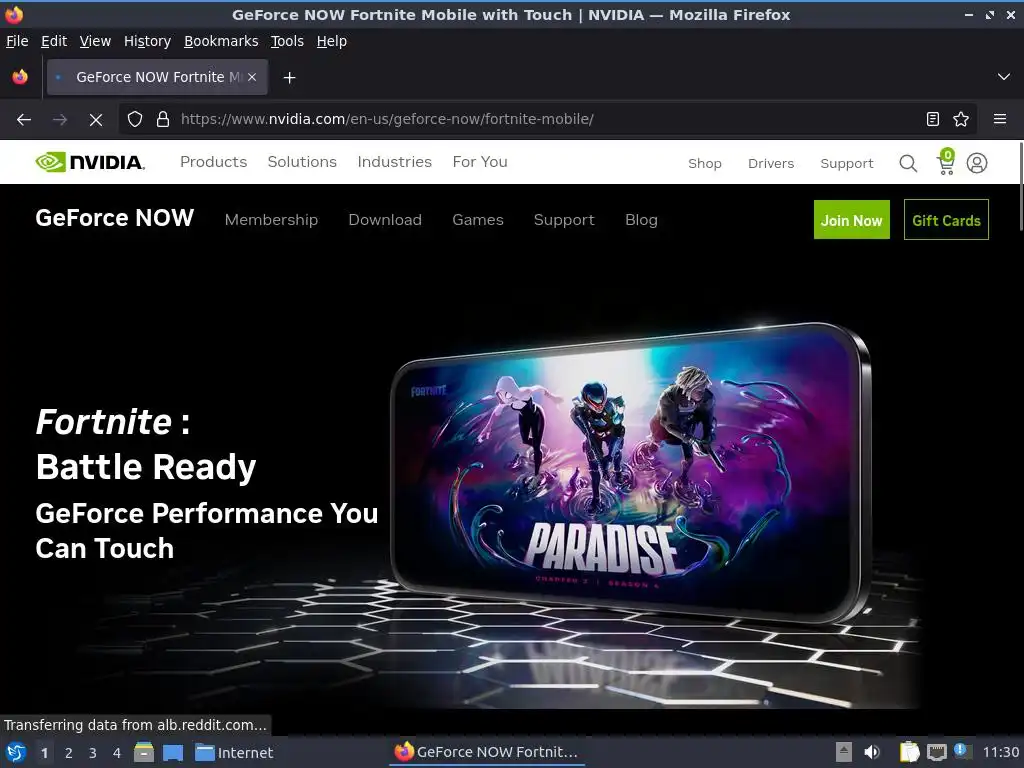Switch to workspace 2
The height and width of the screenshot is (768, 1024).
pos(69,753)
